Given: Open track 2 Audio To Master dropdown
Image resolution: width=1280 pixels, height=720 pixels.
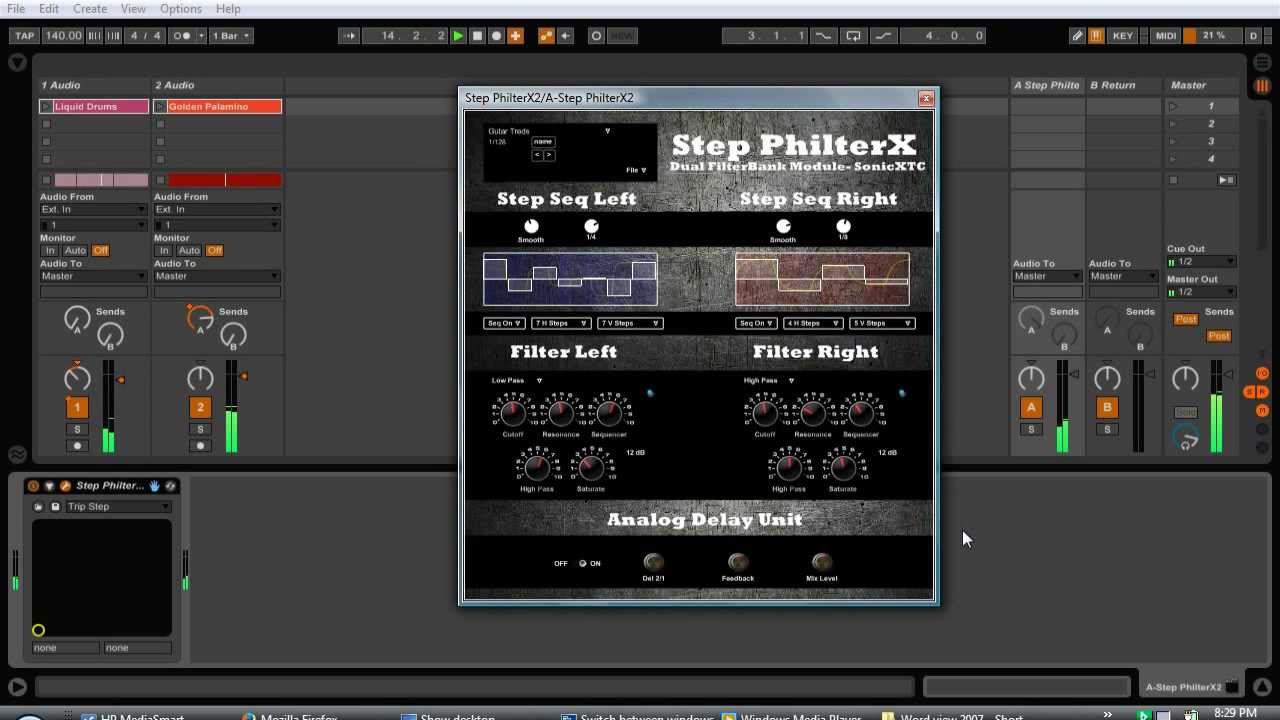Looking at the screenshot, I should click(x=217, y=276).
